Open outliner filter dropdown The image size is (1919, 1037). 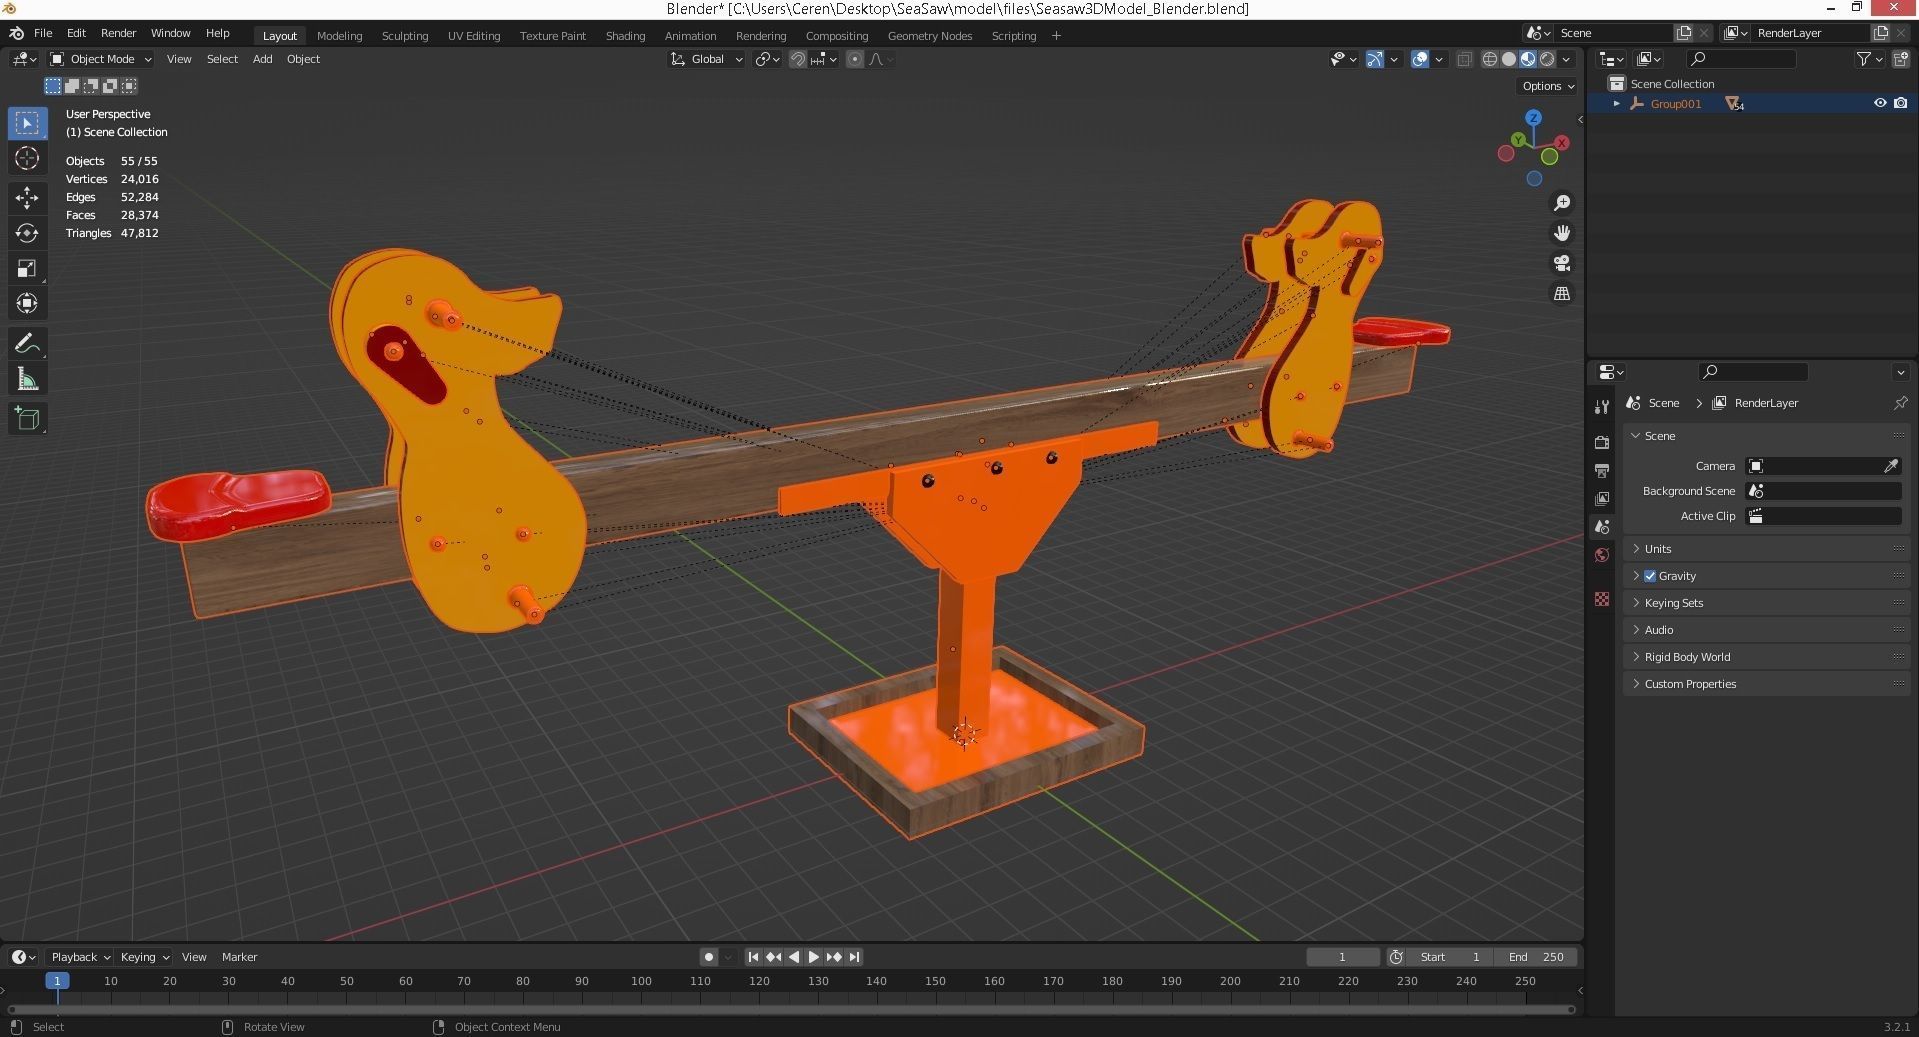coord(1869,59)
